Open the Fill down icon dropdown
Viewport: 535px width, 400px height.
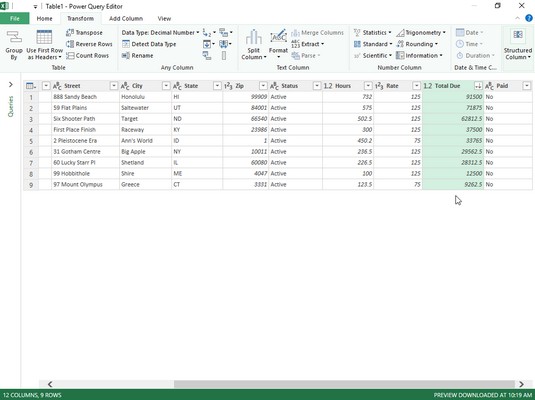click(209, 44)
